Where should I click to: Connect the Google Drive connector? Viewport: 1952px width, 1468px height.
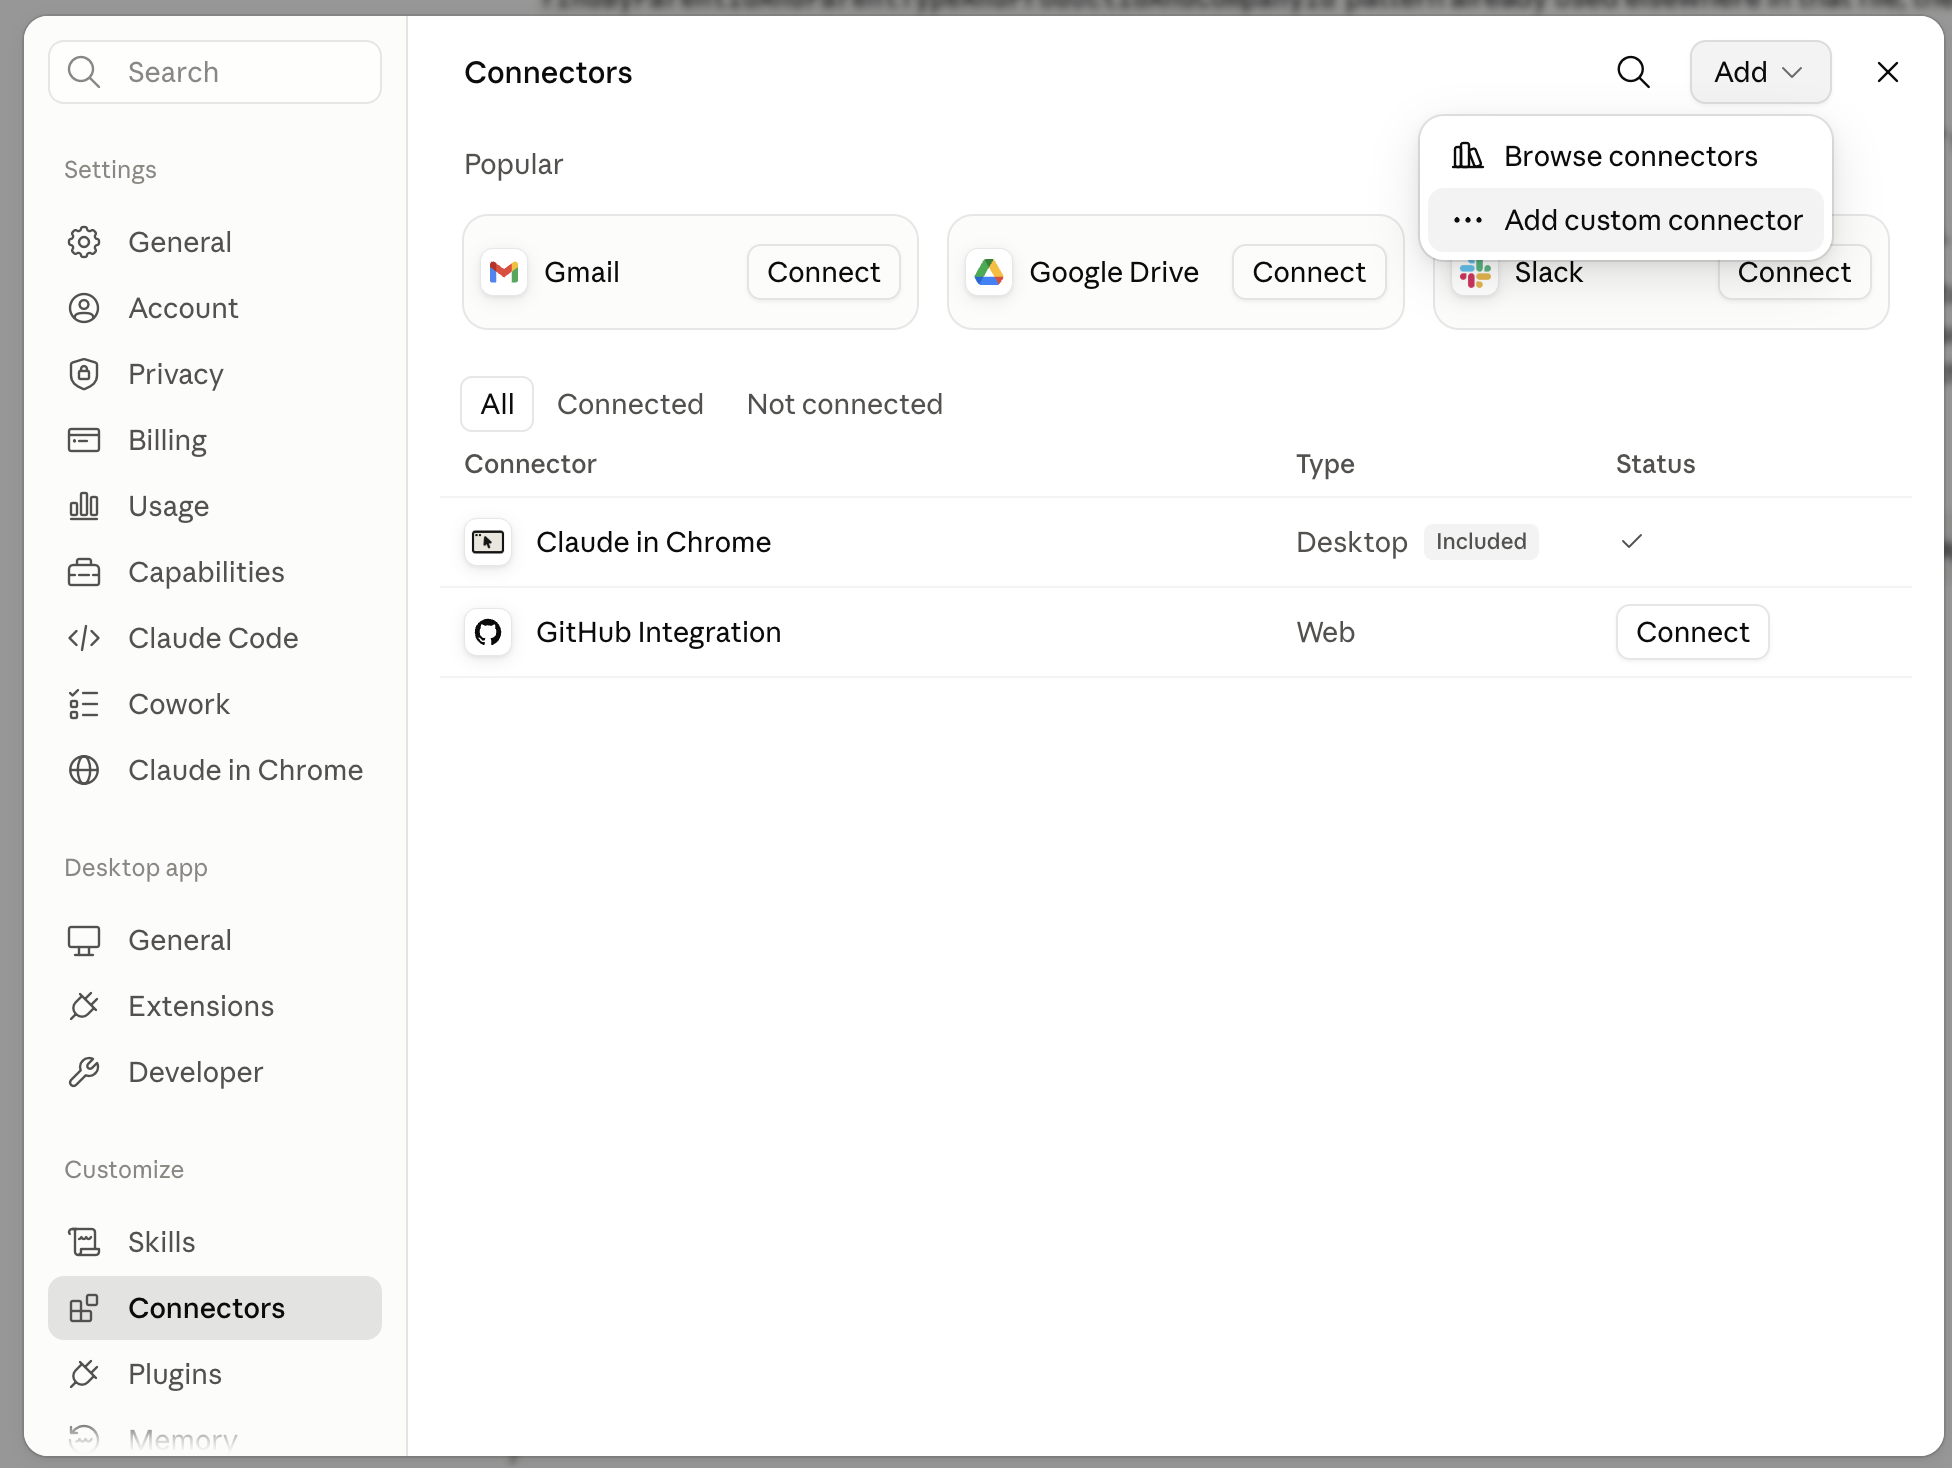1308,272
